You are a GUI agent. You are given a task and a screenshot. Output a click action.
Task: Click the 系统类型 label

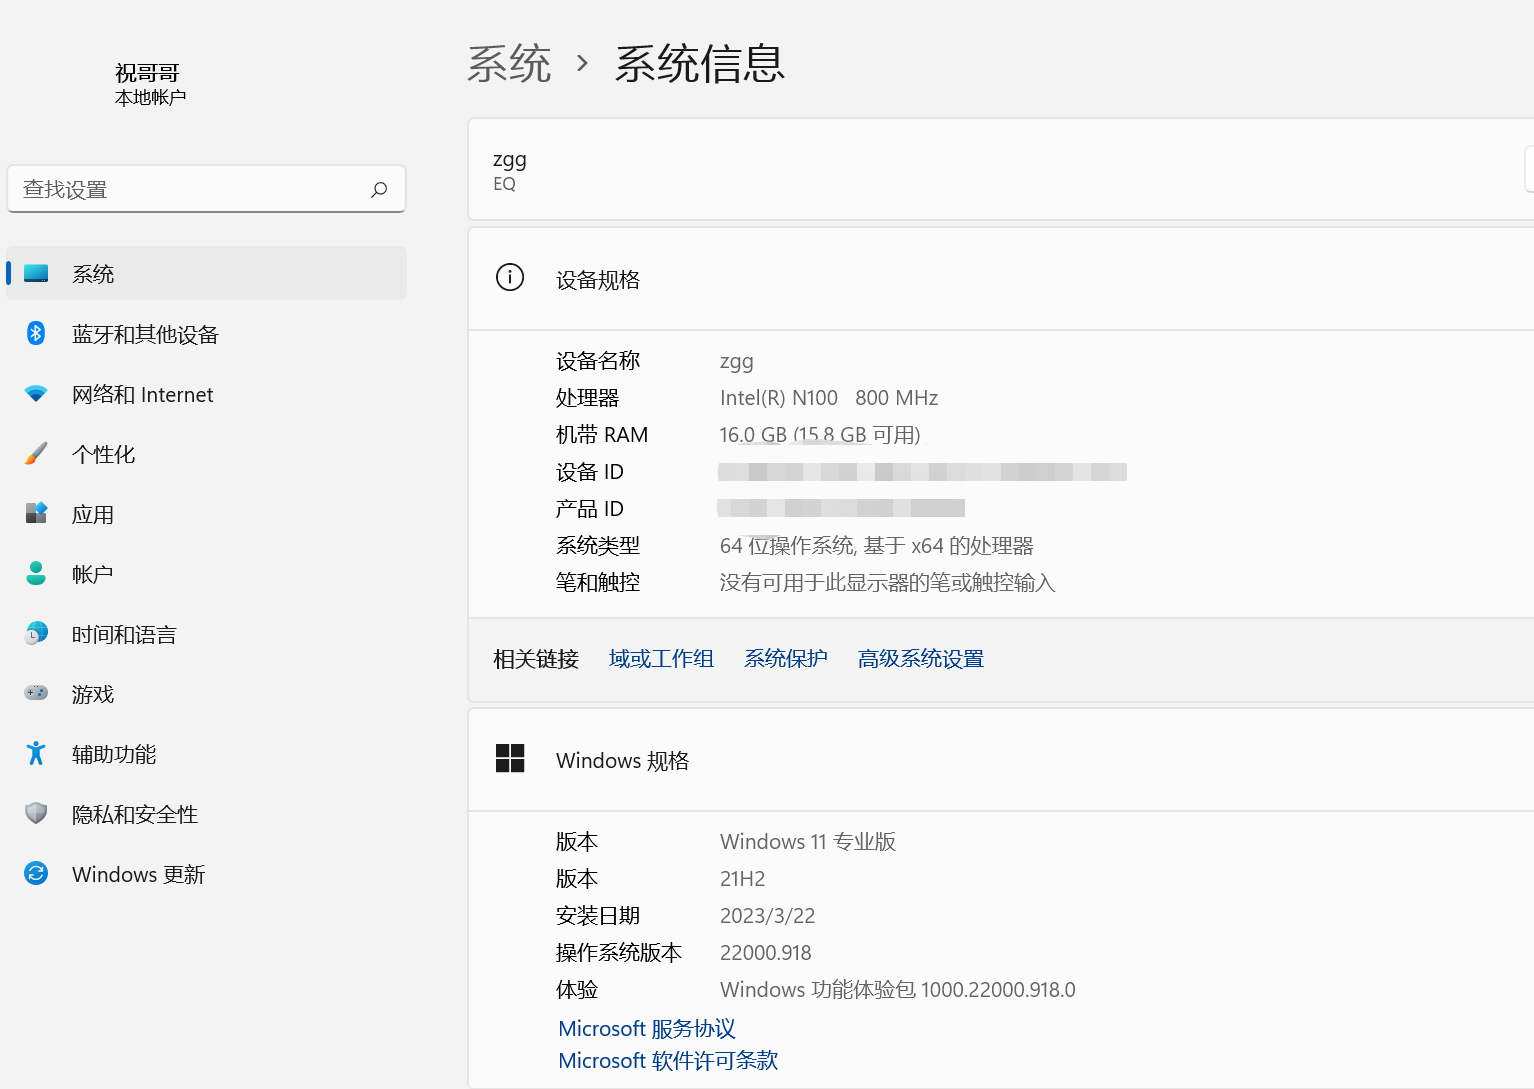(x=598, y=546)
